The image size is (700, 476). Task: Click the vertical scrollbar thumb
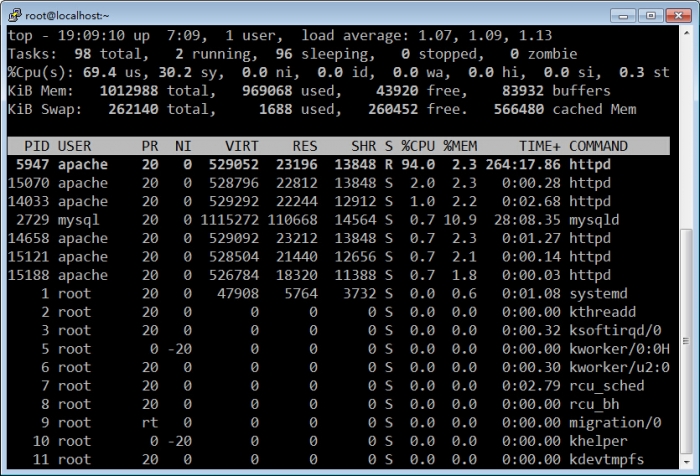coord(686,342)
